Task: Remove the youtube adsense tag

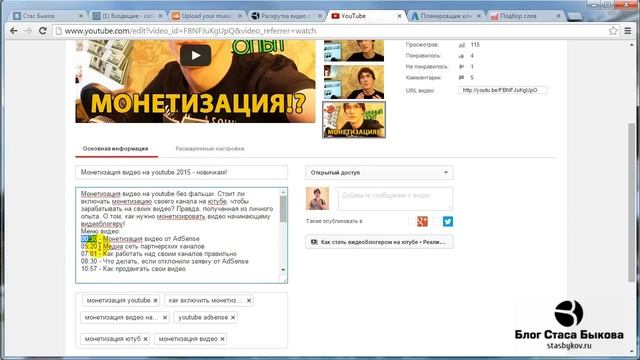Action: click(x=233, y=318)
